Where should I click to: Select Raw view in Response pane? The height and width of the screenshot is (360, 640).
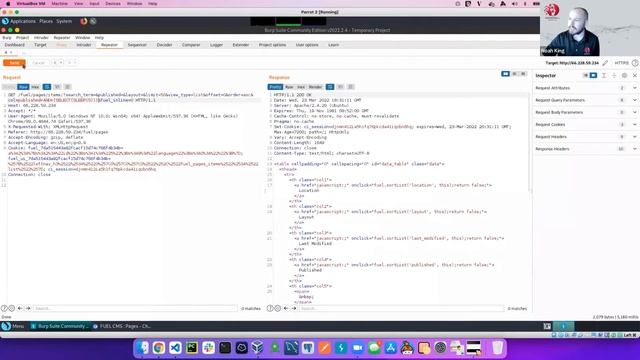tap(289, 87)
